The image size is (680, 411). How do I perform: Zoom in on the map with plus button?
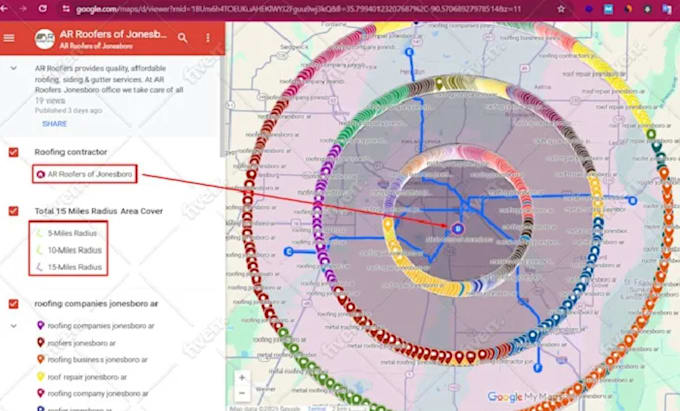tap(242, 378)
